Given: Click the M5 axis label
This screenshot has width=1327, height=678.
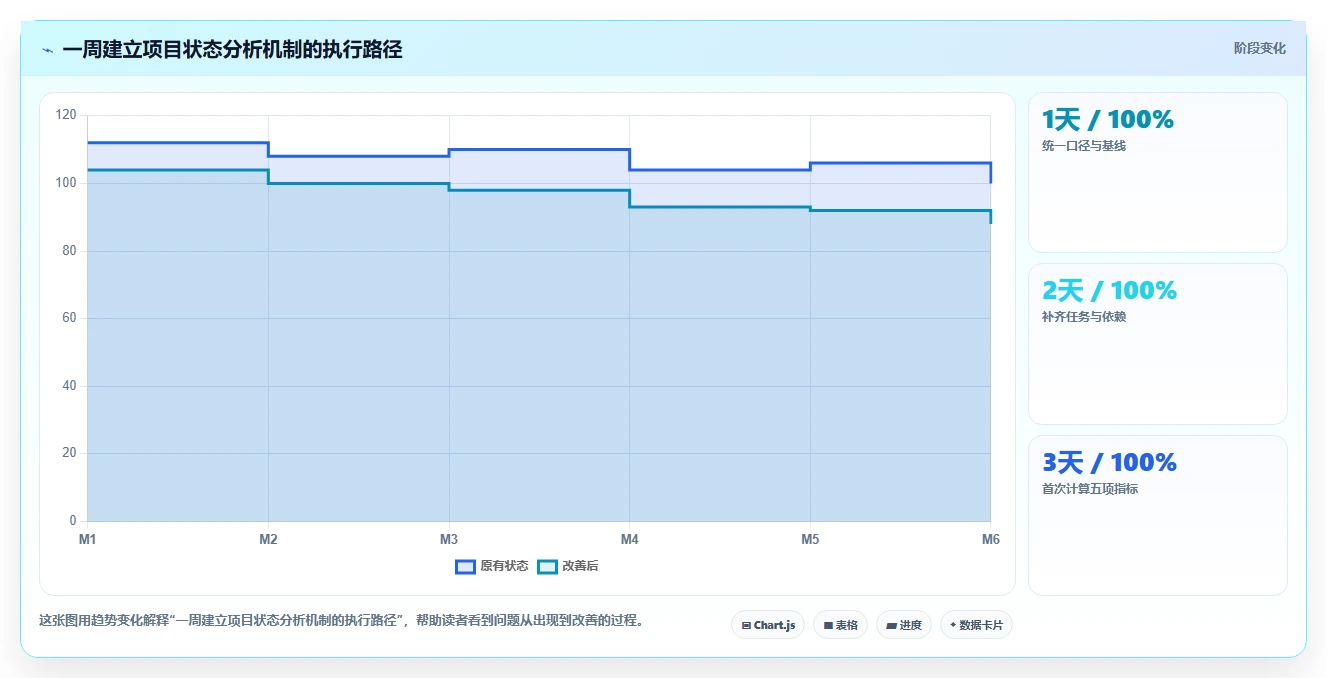Looking at the screenshot, I should tap(810, 540).
